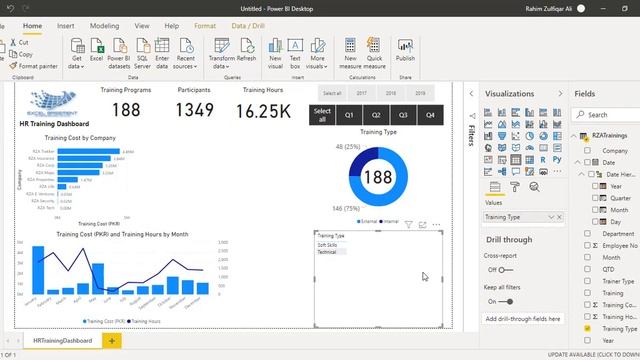Image resolution: width=640 pixels, height=360 pixels.
Task: Select the area chart visual
Action: pyautogui.click(x=502, y=124)
